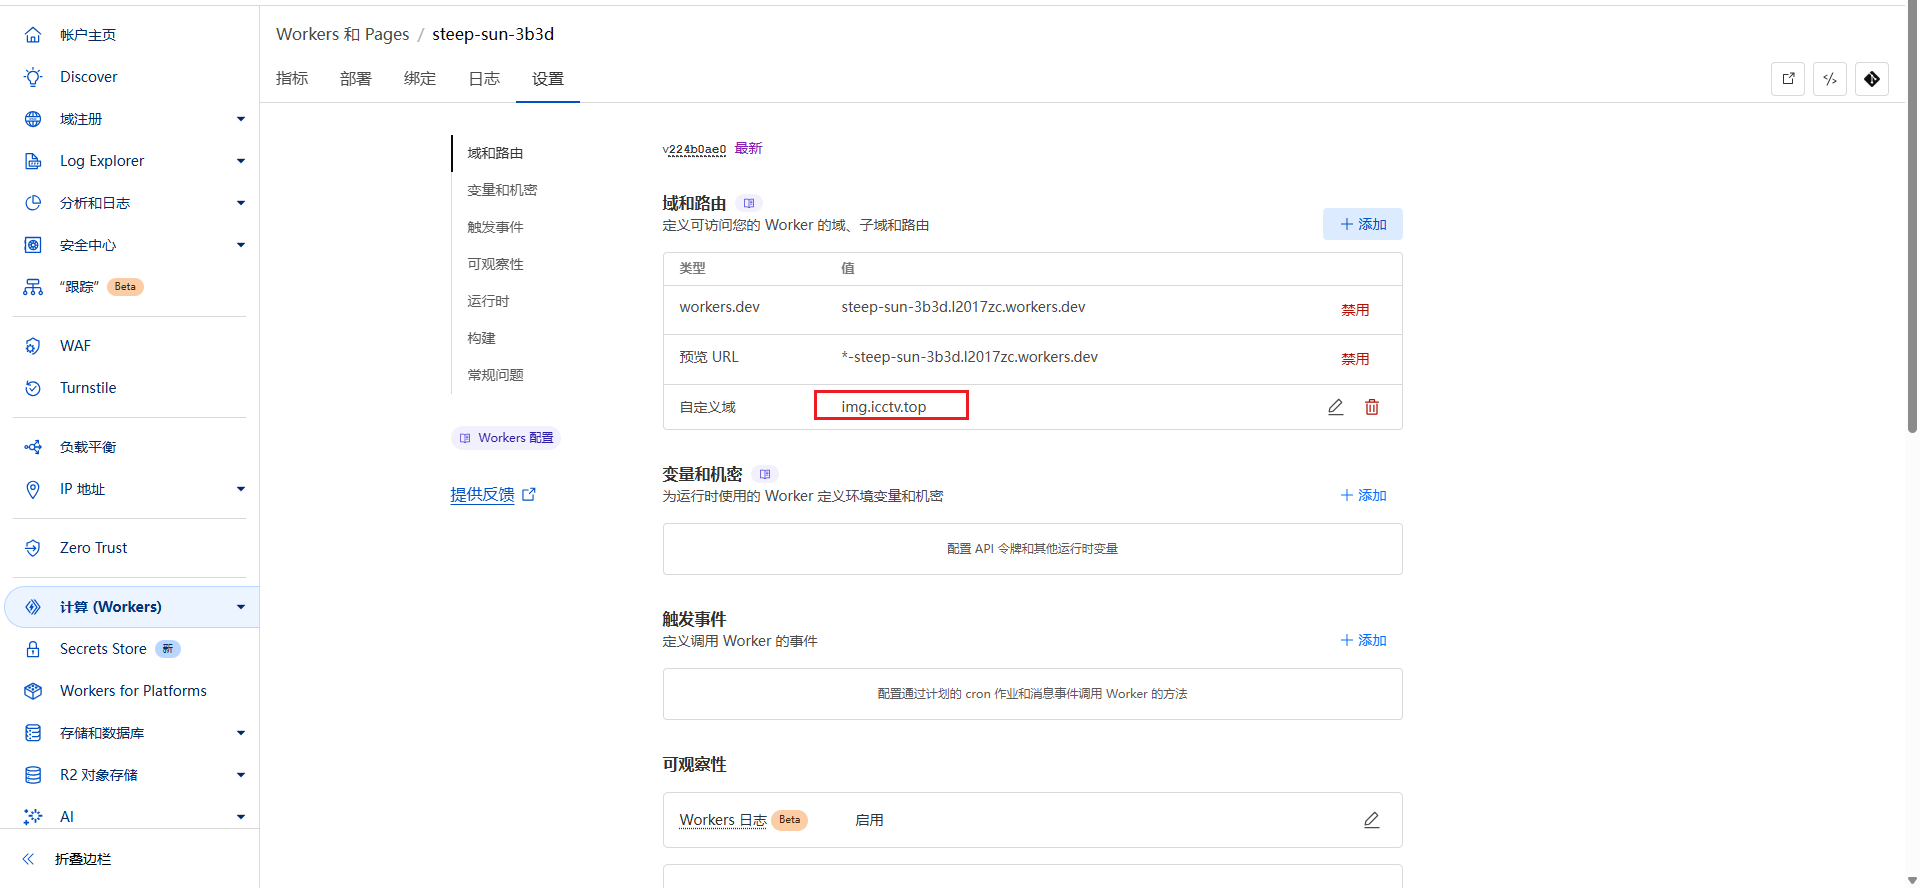The width and height of the screenshot is (1920, 888).
Task: Switch to the 部署 tab
Action: pos(355,79)
